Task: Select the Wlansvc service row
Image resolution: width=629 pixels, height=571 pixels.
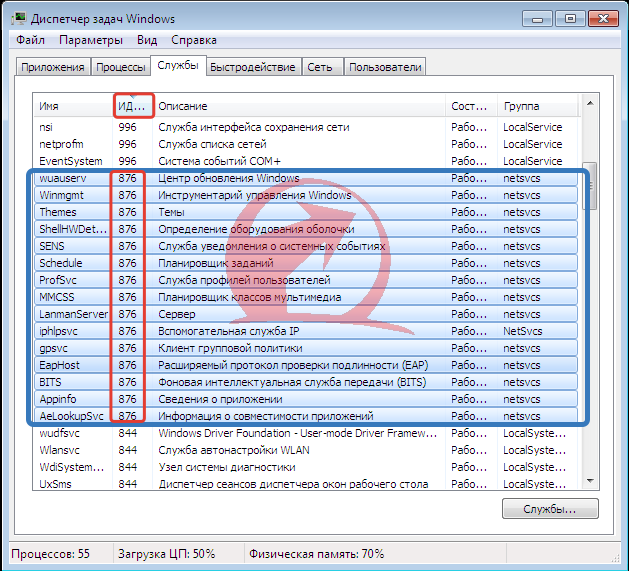Action: (306, 450)
